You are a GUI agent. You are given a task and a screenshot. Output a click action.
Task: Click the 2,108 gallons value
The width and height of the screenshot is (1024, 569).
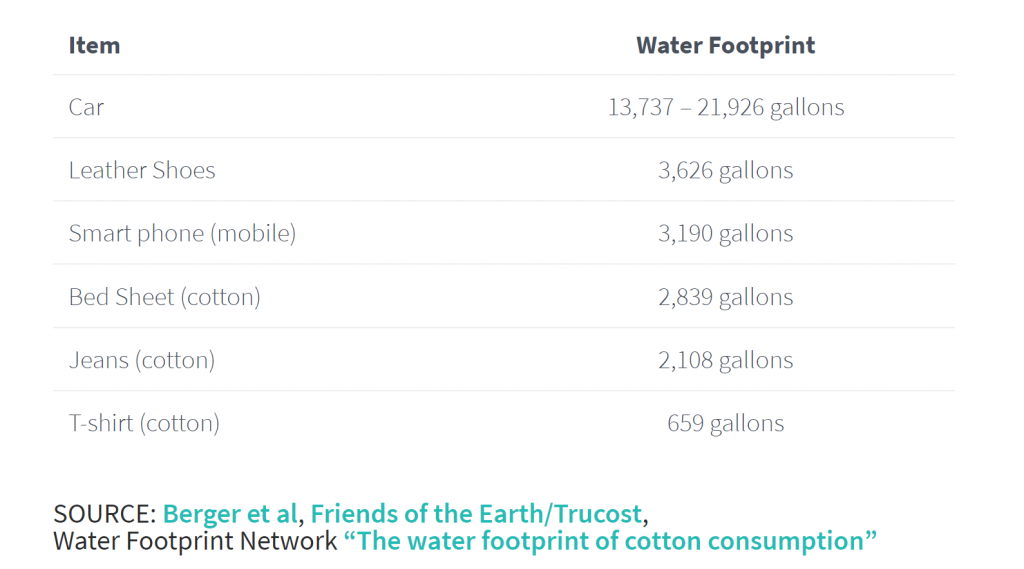pos(726,361)
